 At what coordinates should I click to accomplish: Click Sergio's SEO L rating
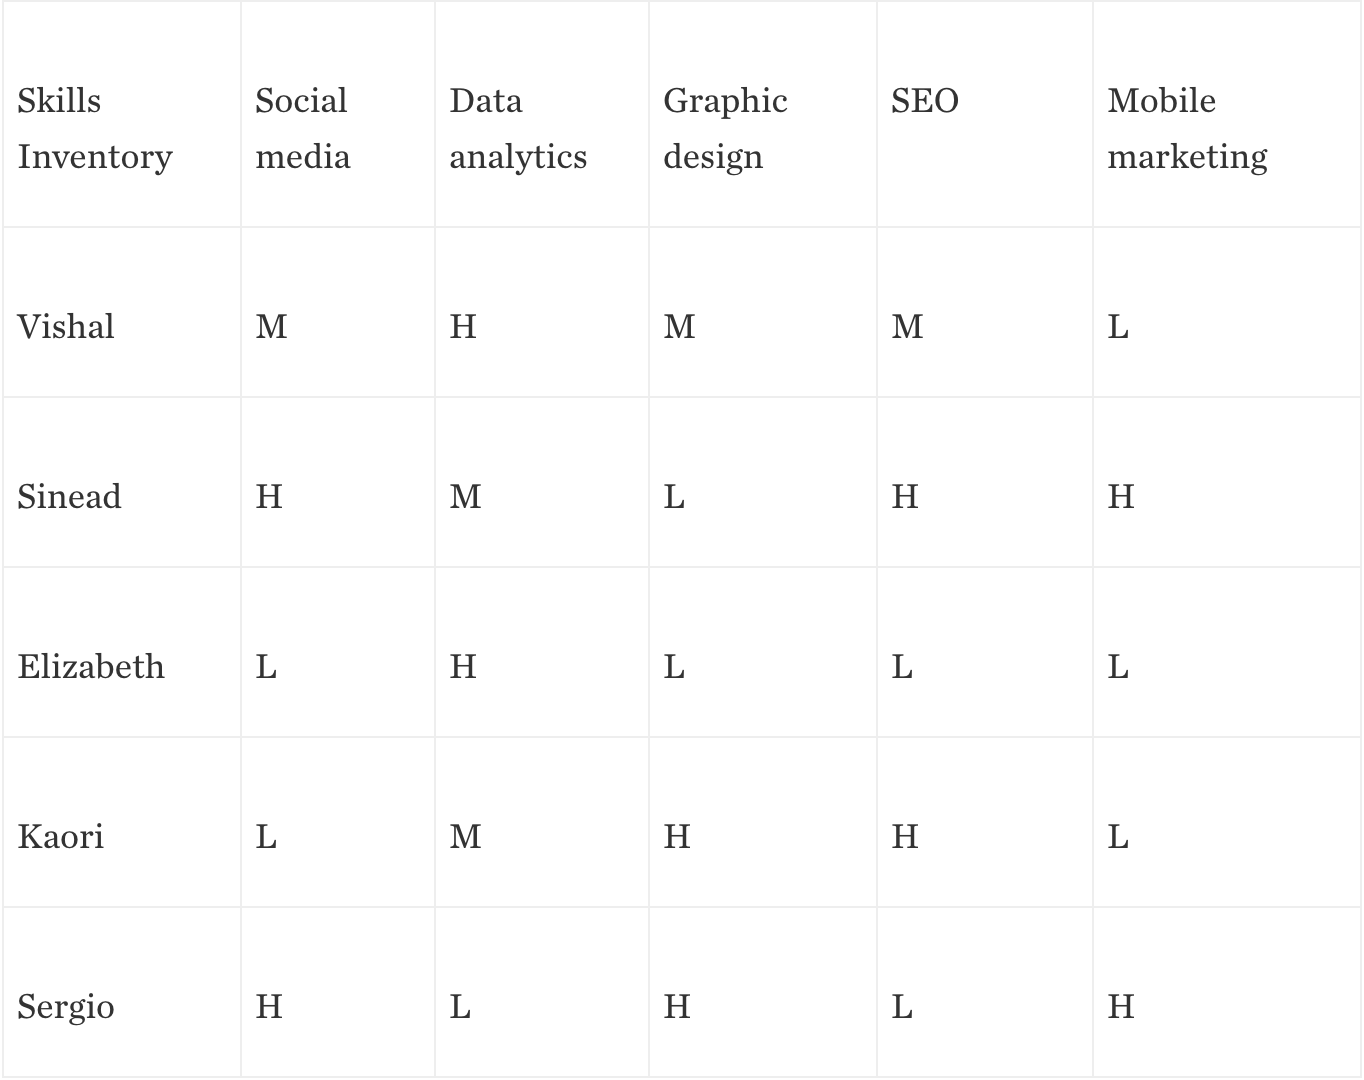point(902,1007)
